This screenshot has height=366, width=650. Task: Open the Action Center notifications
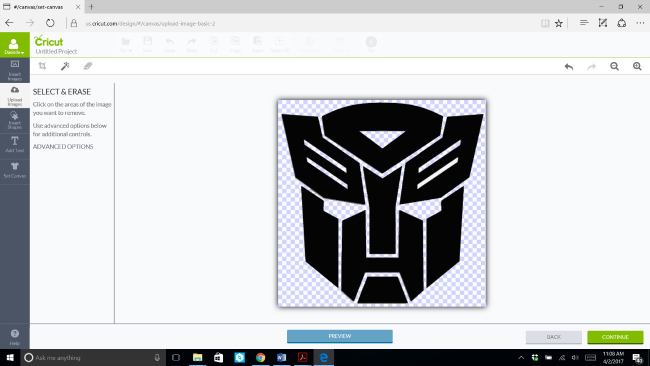pos(638,357)
